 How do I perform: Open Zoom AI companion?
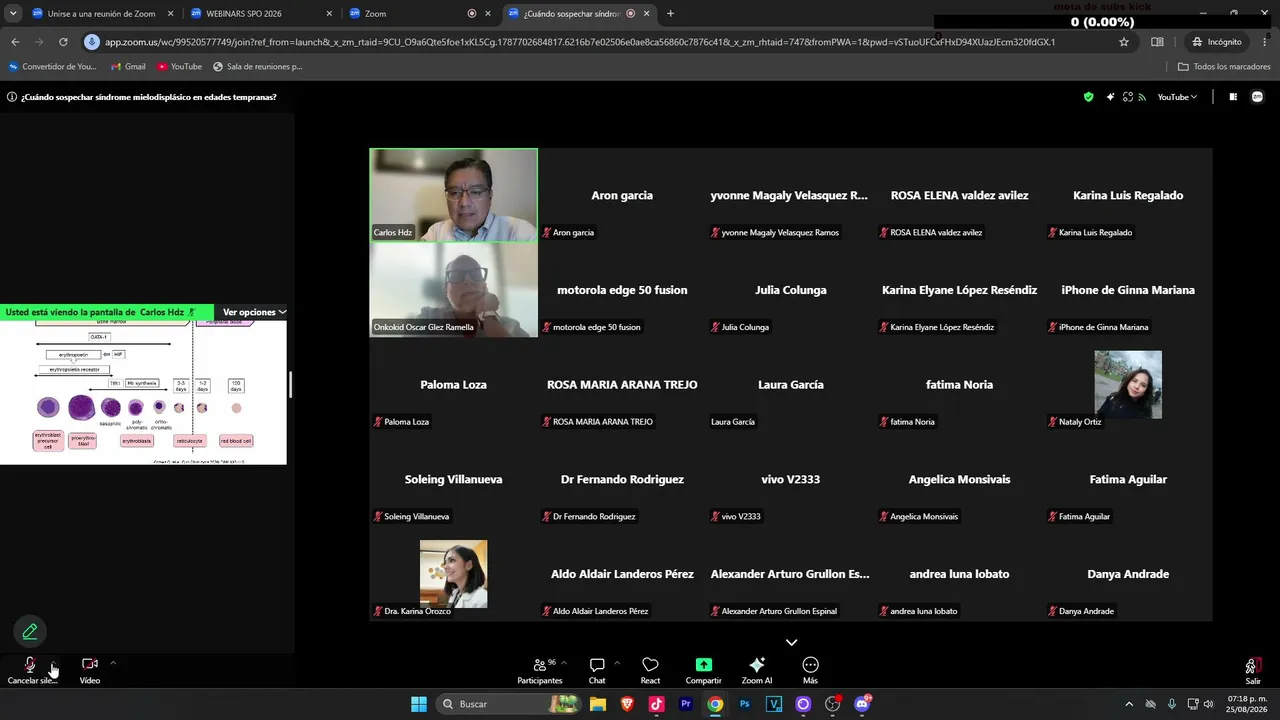tap(757, 670)
